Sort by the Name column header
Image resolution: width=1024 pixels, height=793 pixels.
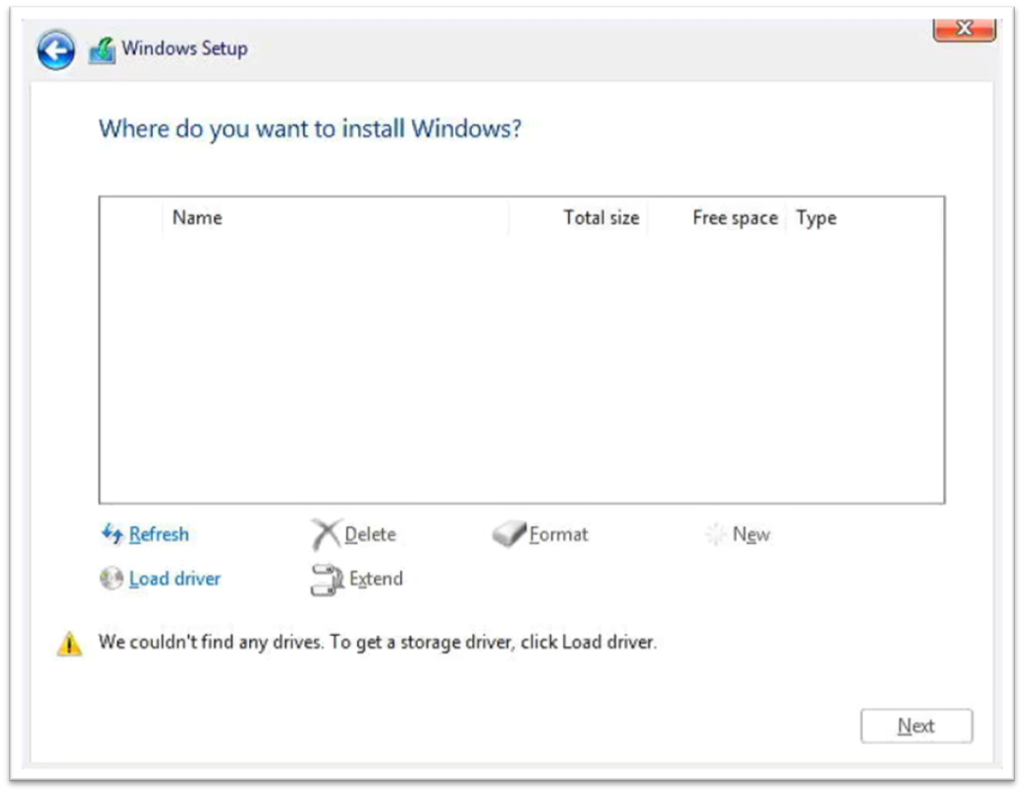coord(197,218)
